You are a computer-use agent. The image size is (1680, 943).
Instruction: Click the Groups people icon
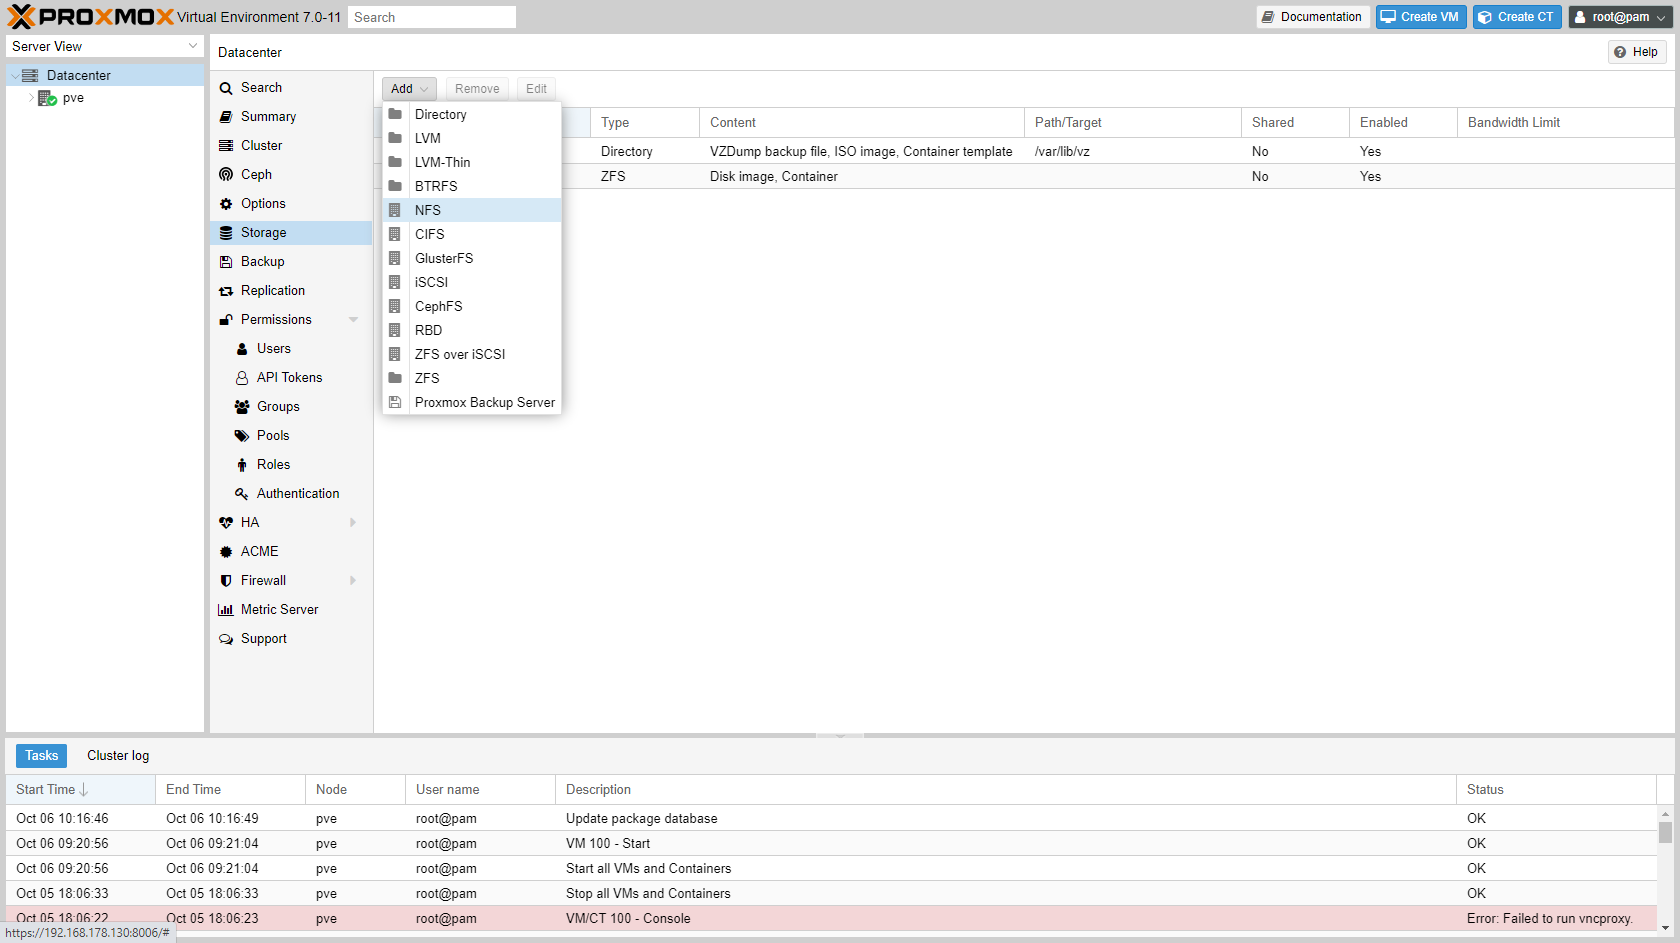click(x=242, y=407)
